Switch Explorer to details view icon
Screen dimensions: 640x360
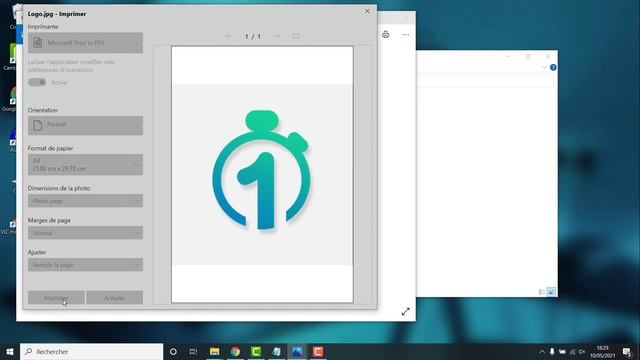point(542,292)
